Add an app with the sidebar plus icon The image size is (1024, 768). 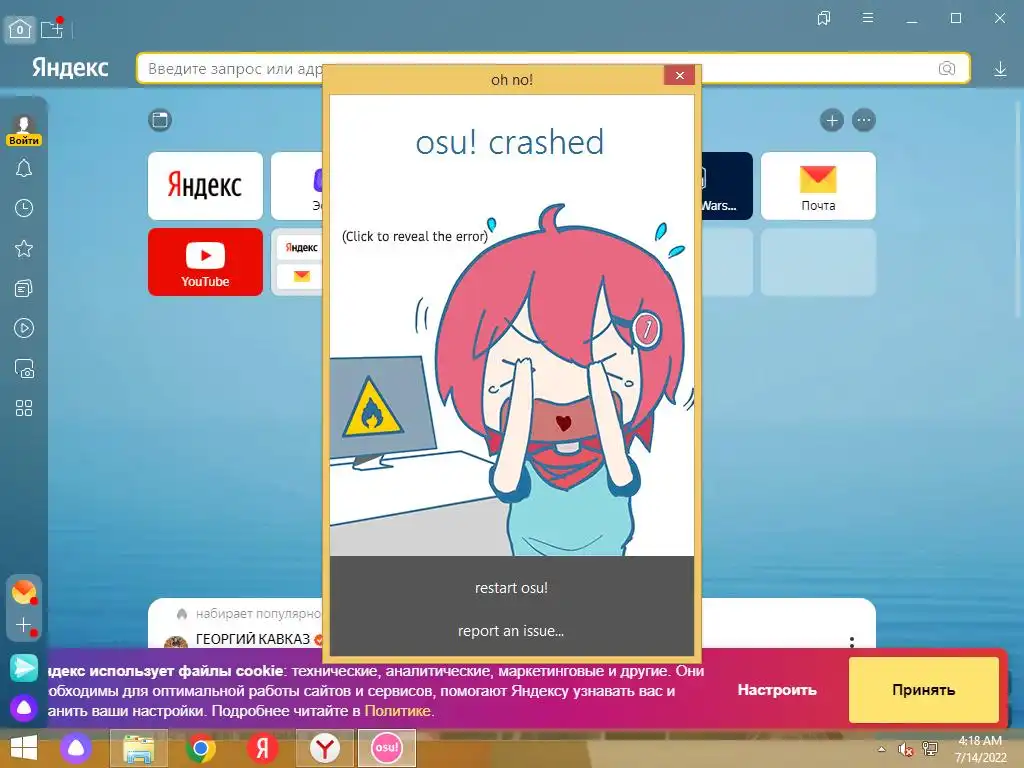tap(24, 625)
